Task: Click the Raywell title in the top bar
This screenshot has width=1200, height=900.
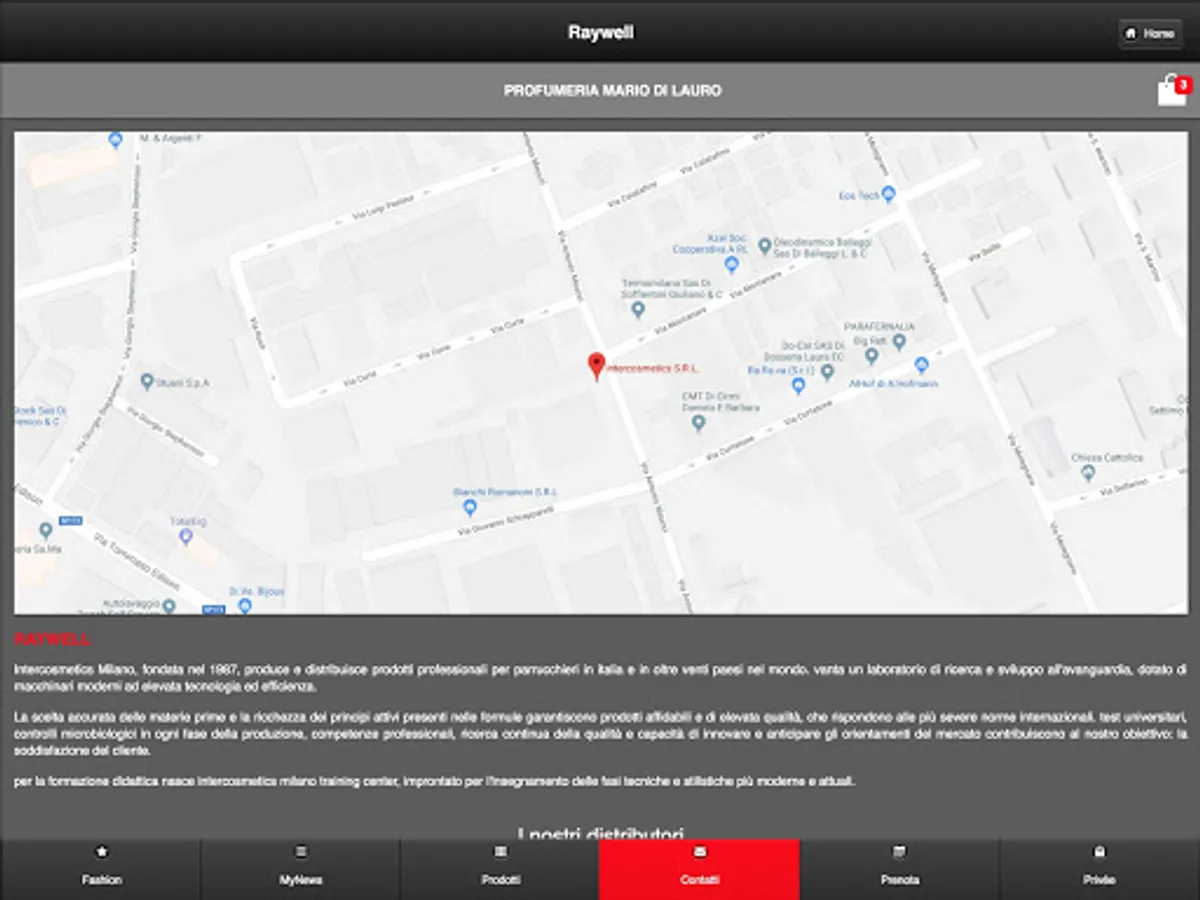Action: tap(600, 32)
